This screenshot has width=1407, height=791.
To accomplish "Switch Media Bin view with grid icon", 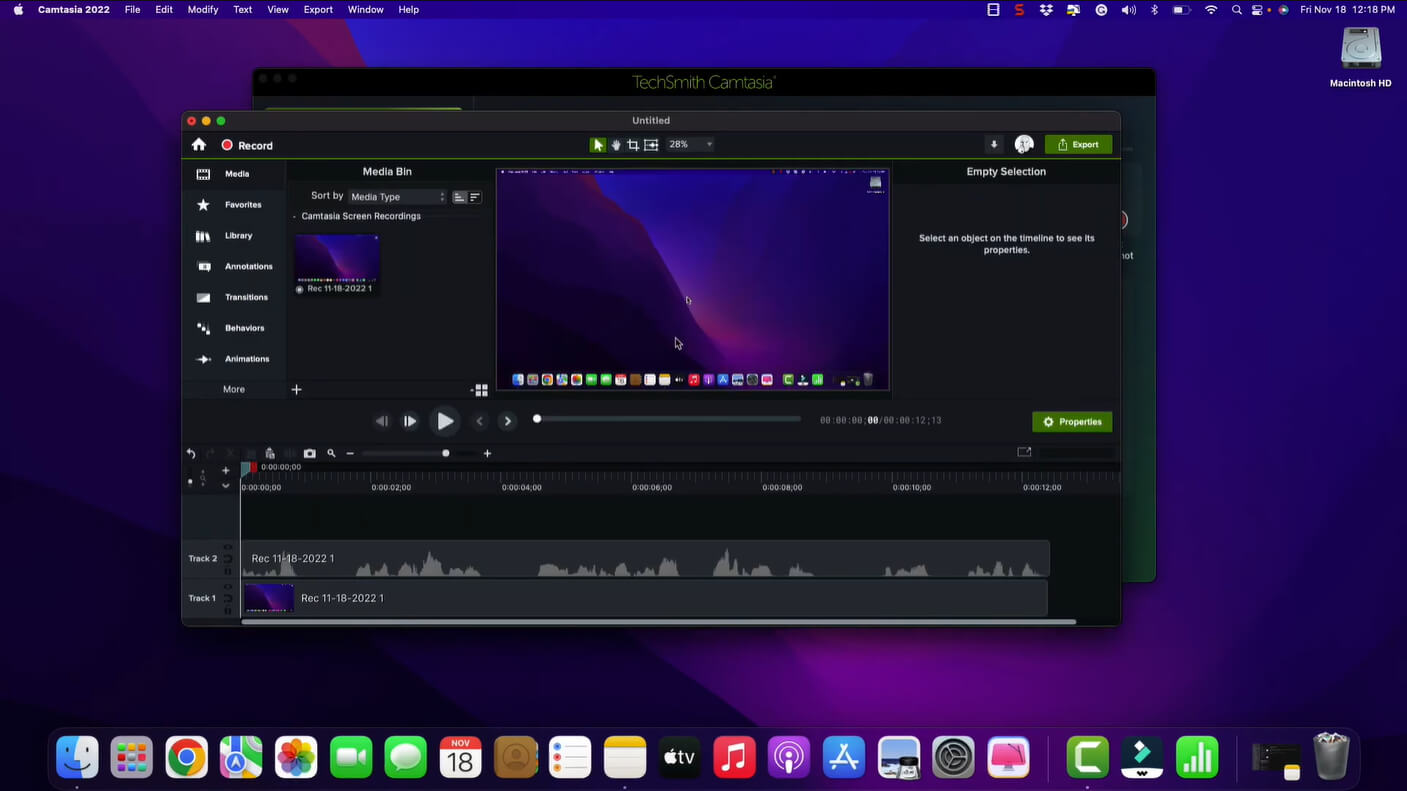I will click(x=481, y=390).
